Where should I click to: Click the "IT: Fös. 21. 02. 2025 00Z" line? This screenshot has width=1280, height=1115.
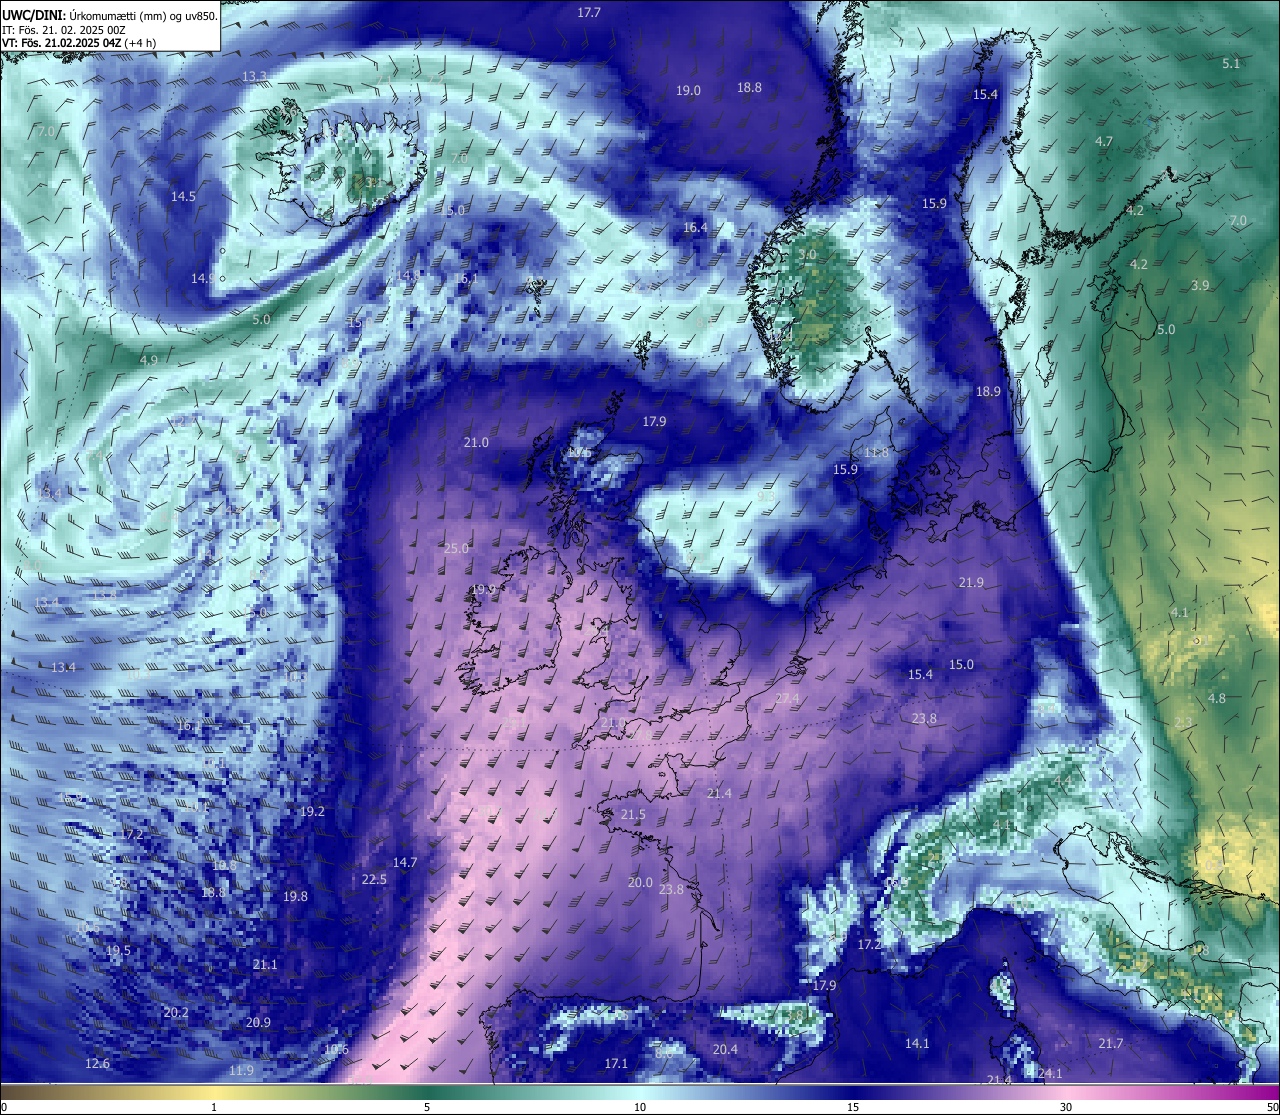click(63, 30)
